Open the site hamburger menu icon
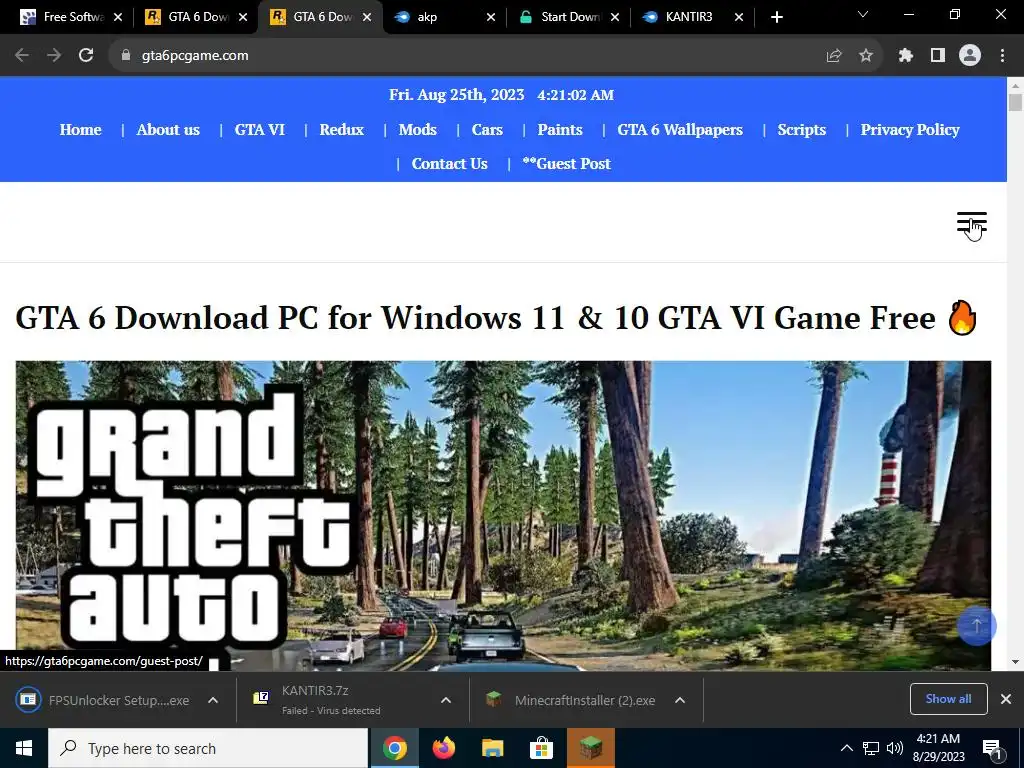The height and width of the screenshot is (768, 1024). point(972,223)
